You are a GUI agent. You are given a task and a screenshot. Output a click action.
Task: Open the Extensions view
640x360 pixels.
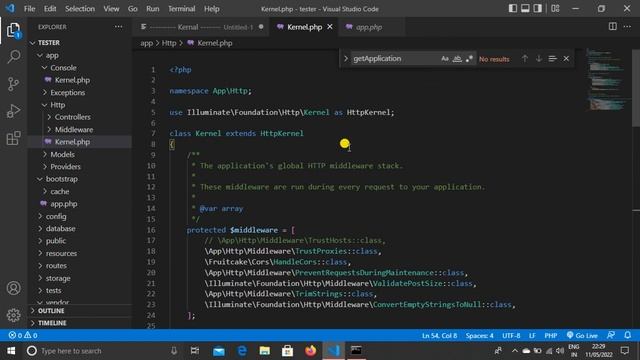13,138
